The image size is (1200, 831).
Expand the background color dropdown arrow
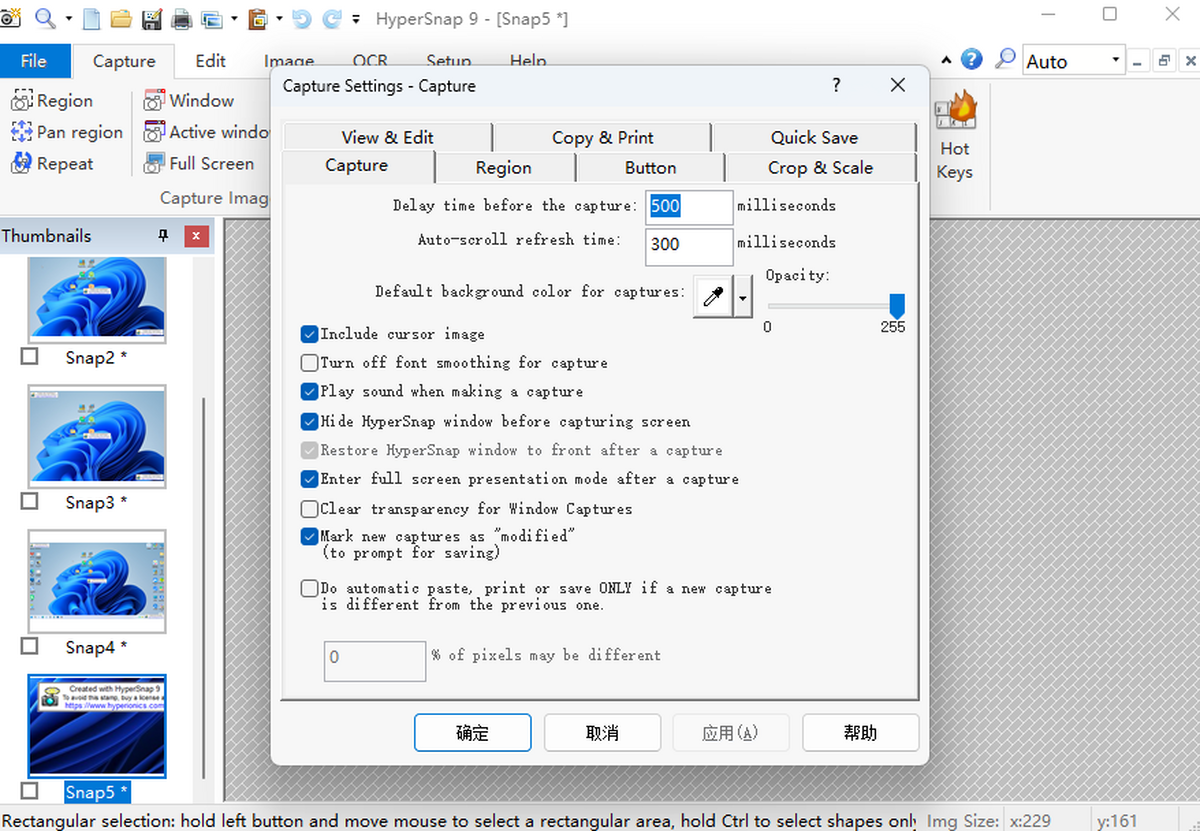743,297
